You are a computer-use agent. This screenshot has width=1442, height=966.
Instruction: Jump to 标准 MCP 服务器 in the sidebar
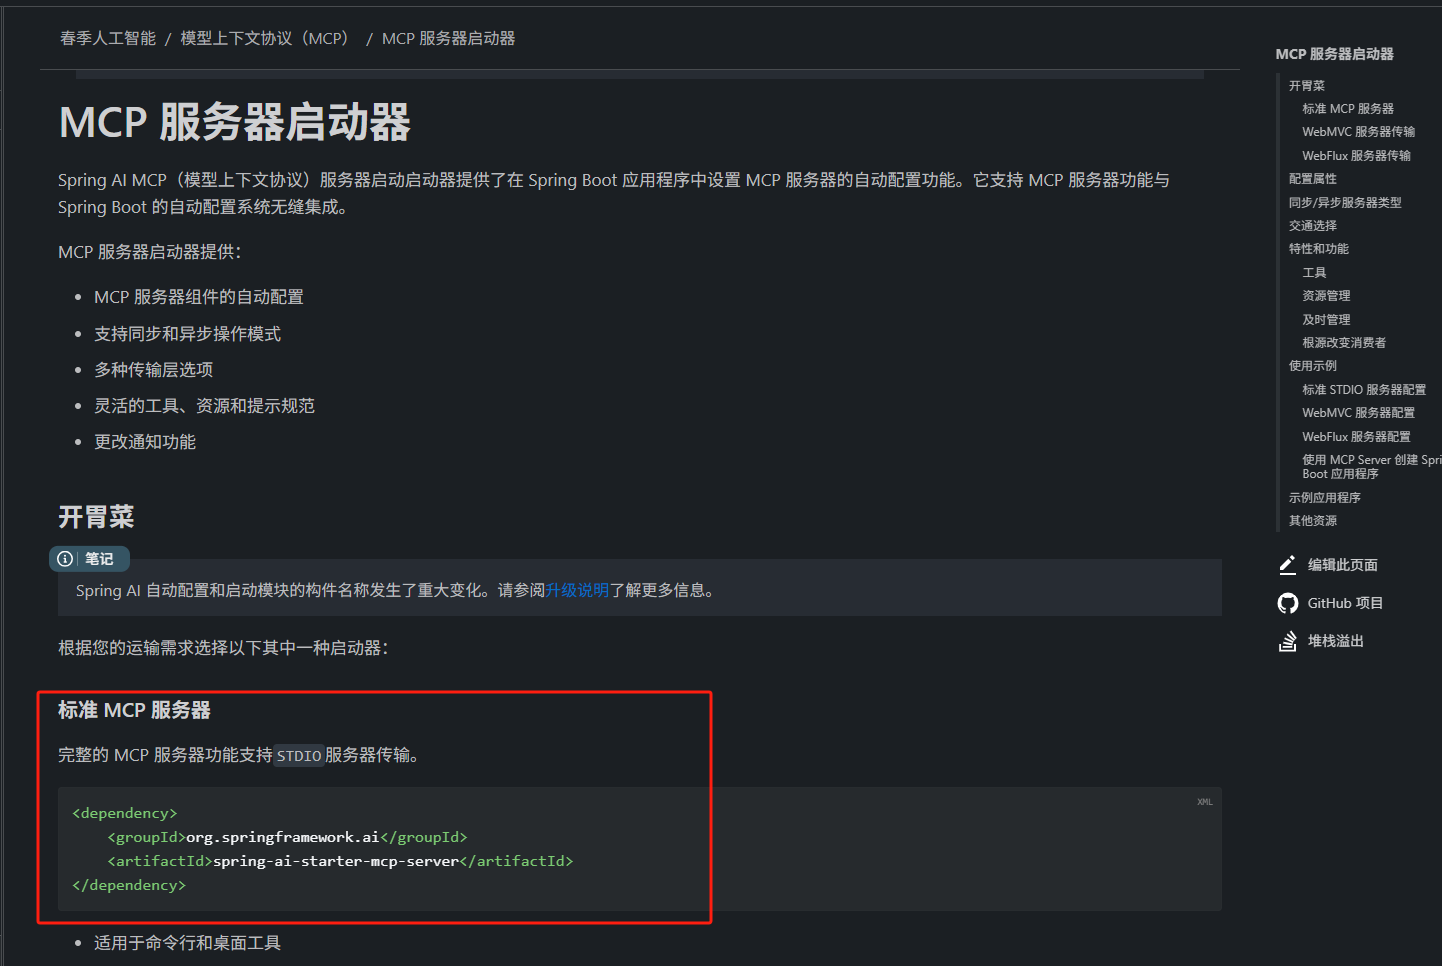pyautogui.click(x=1348, y=109)
